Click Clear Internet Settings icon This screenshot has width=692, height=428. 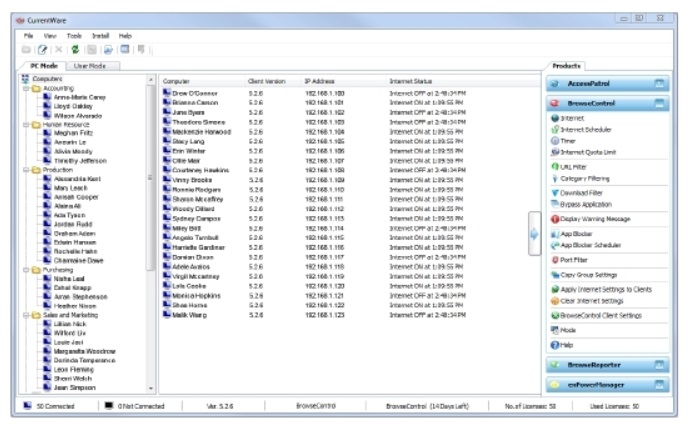point(555,301)
